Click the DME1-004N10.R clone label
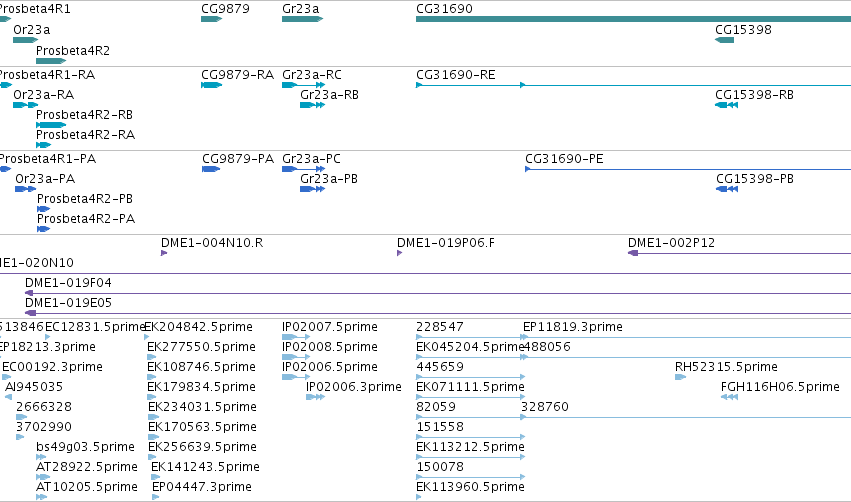This screenshot has width=851, height=502. click(212, 243)
